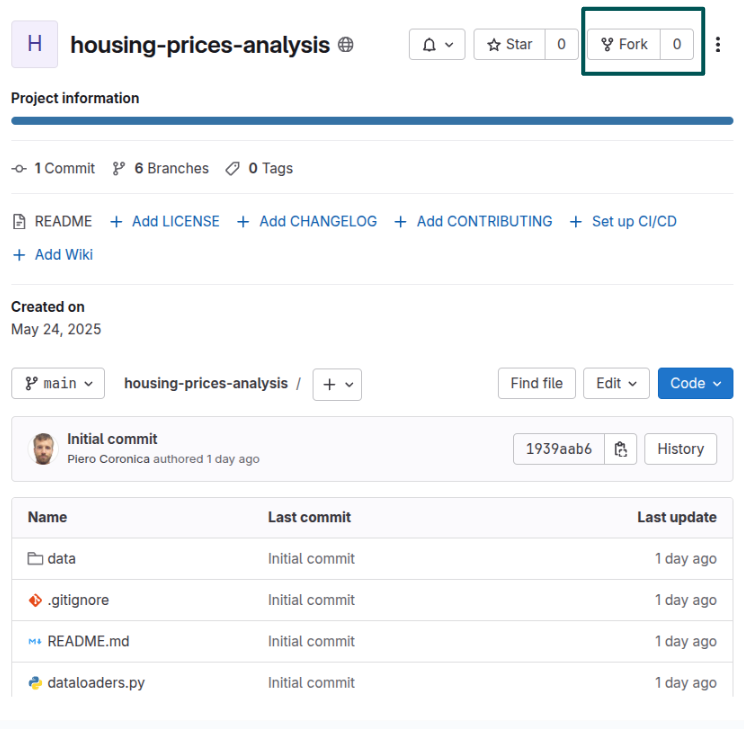Expand the Edit dropdown

(616, 383)
